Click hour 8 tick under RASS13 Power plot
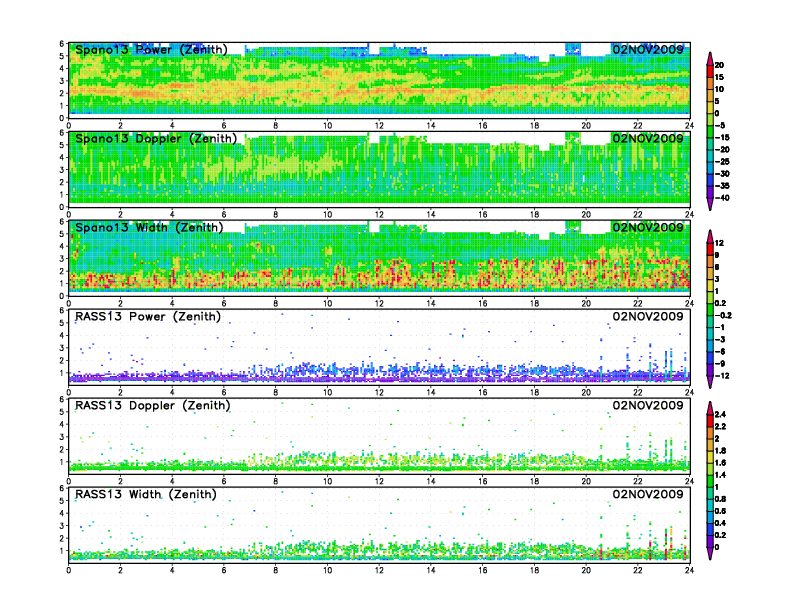The width and height of the screenshot is (792, 612). point(276,392)
